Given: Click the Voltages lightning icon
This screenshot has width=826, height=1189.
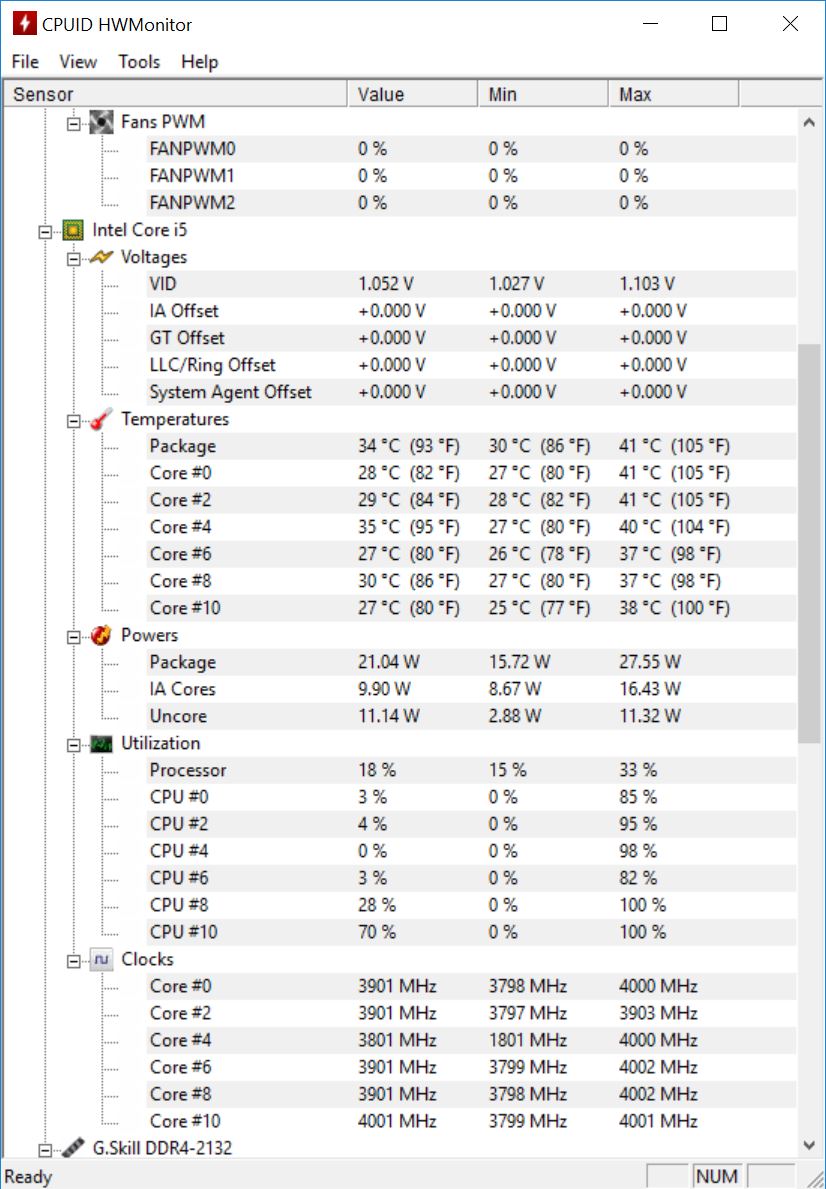Looking at the screenshot, I should click(x=101, y=257).
